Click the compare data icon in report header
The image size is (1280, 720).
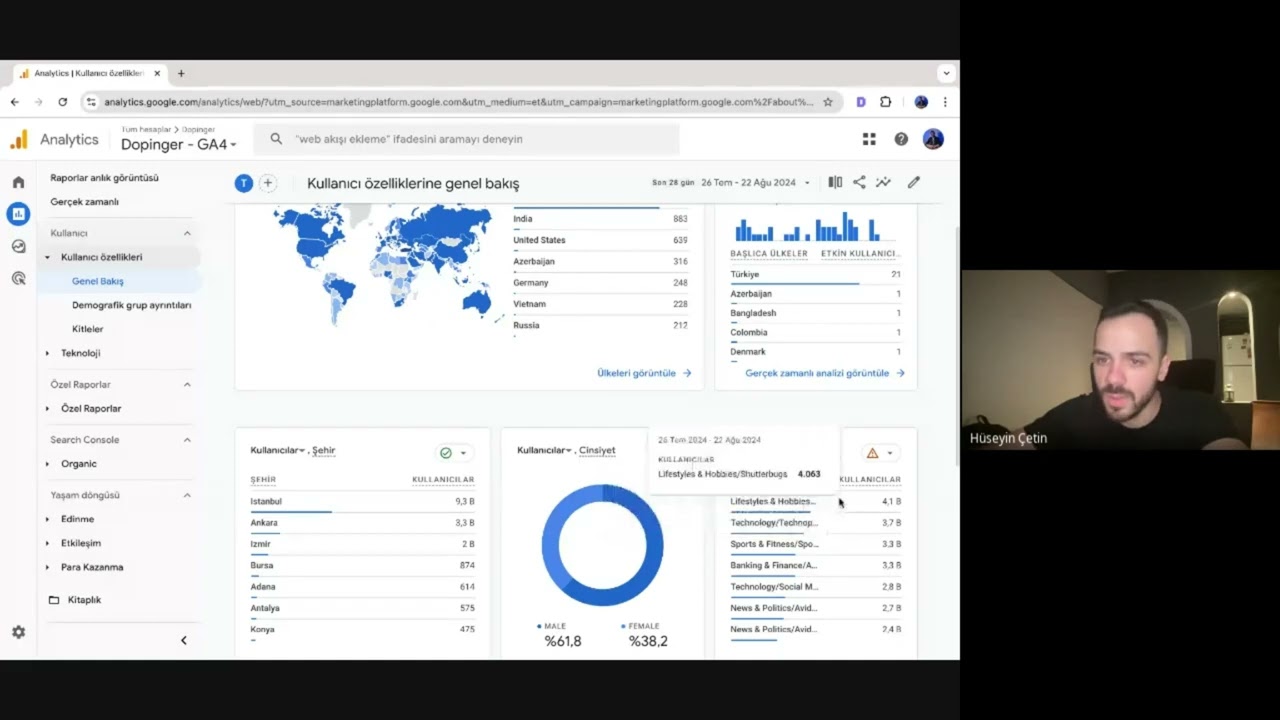coord(835,182)
